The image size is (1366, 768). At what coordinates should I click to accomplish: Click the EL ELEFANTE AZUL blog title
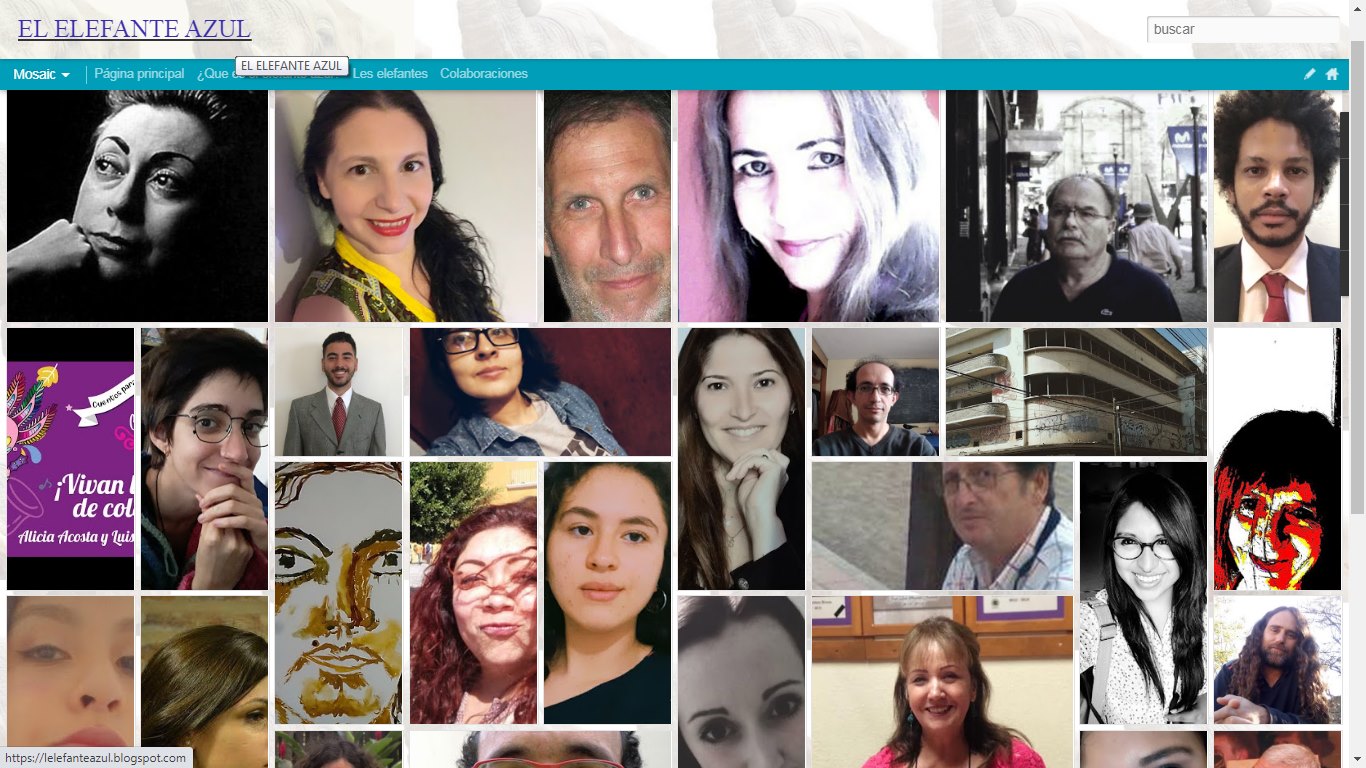coord(134,29)
